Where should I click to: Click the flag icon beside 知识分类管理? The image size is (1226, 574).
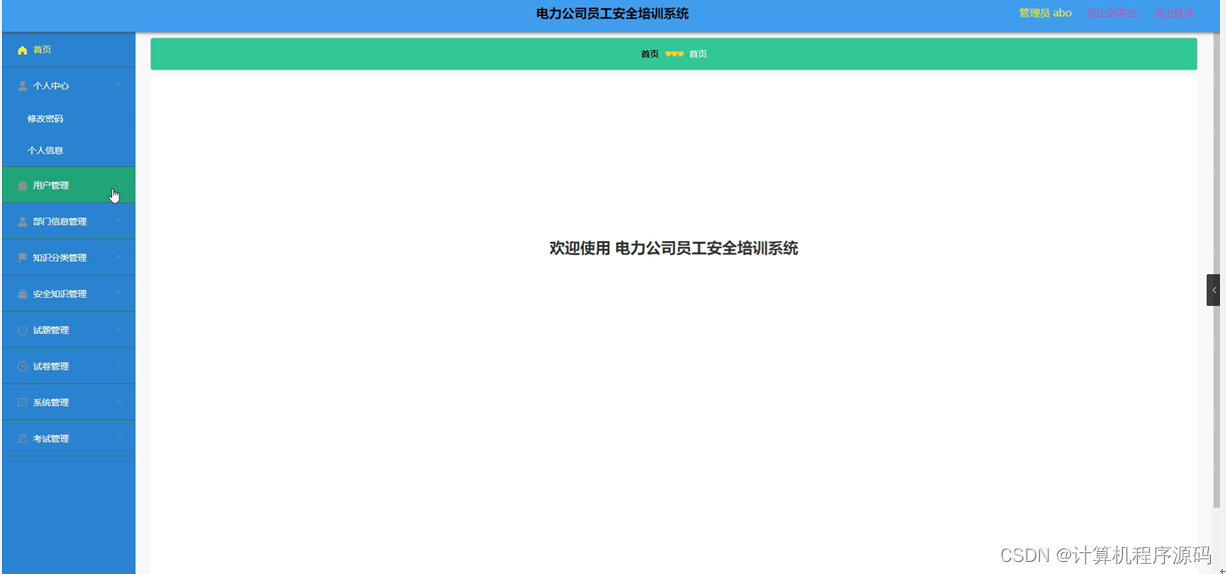click(22, 258)
